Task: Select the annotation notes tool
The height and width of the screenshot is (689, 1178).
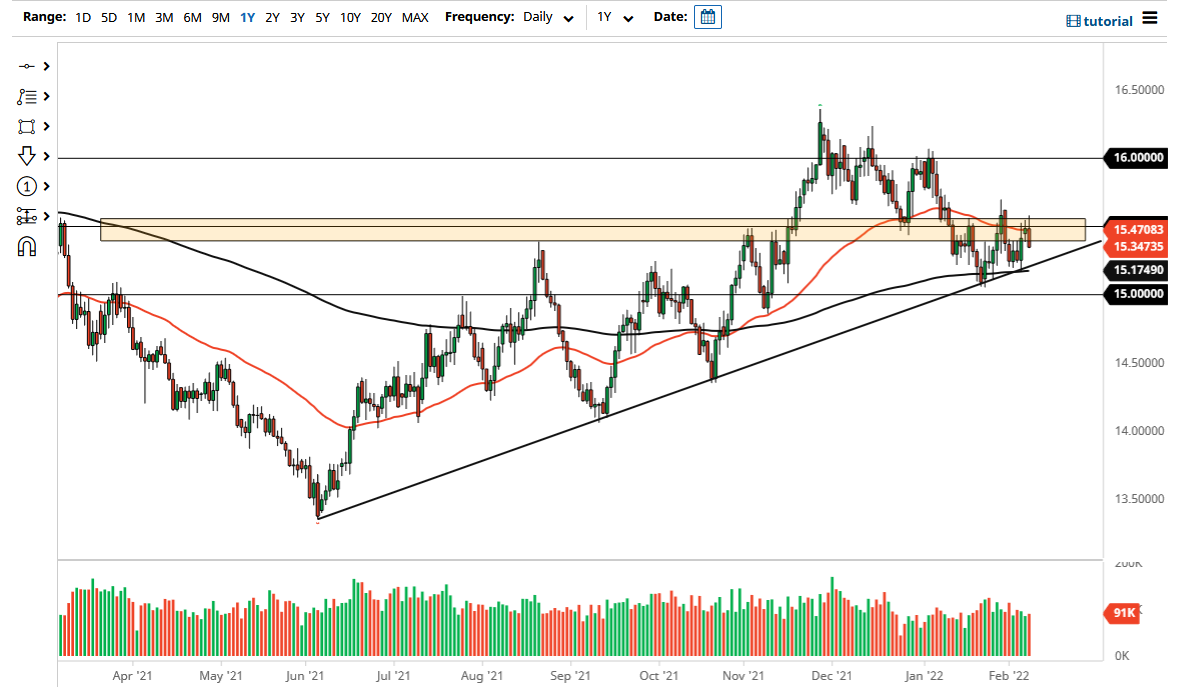Action: click(x=26, y=96)
